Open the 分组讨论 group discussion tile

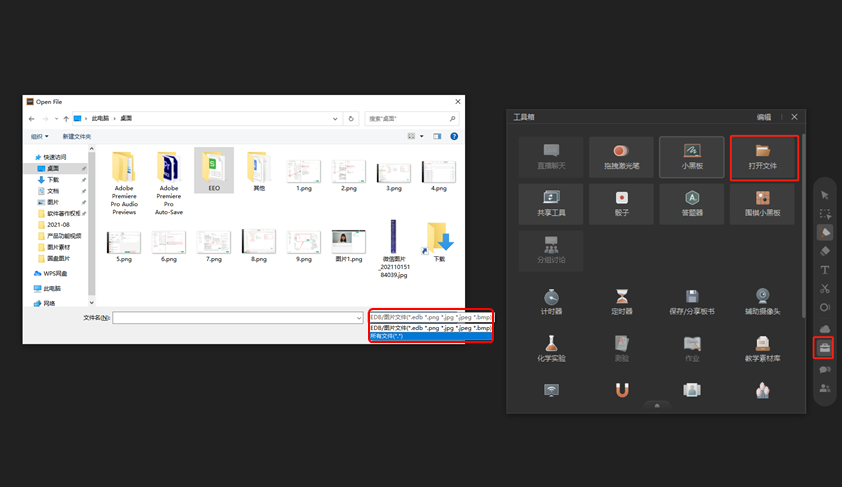[551, 251]
